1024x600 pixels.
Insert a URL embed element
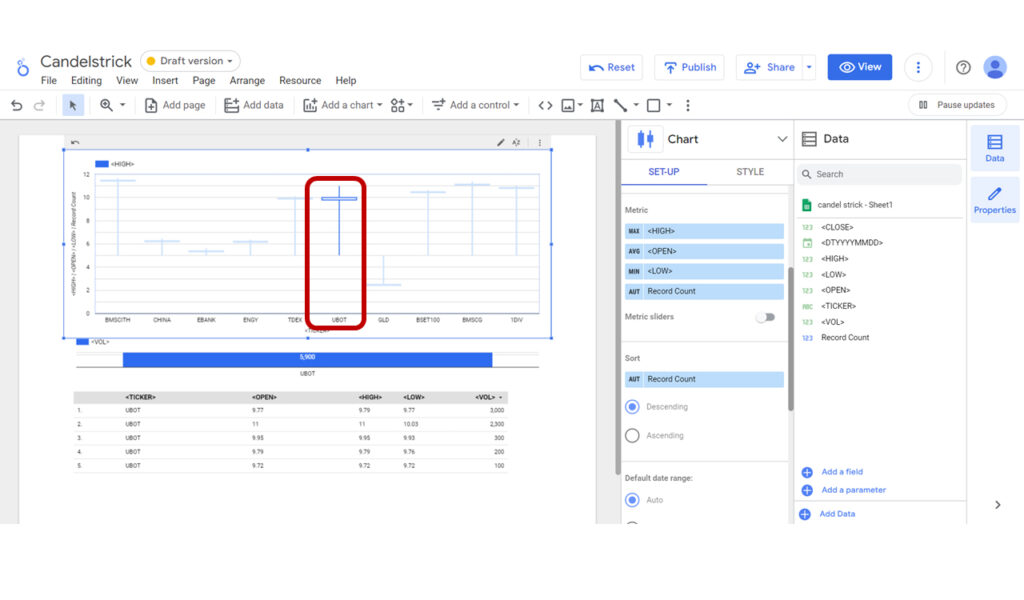(545, 105)
